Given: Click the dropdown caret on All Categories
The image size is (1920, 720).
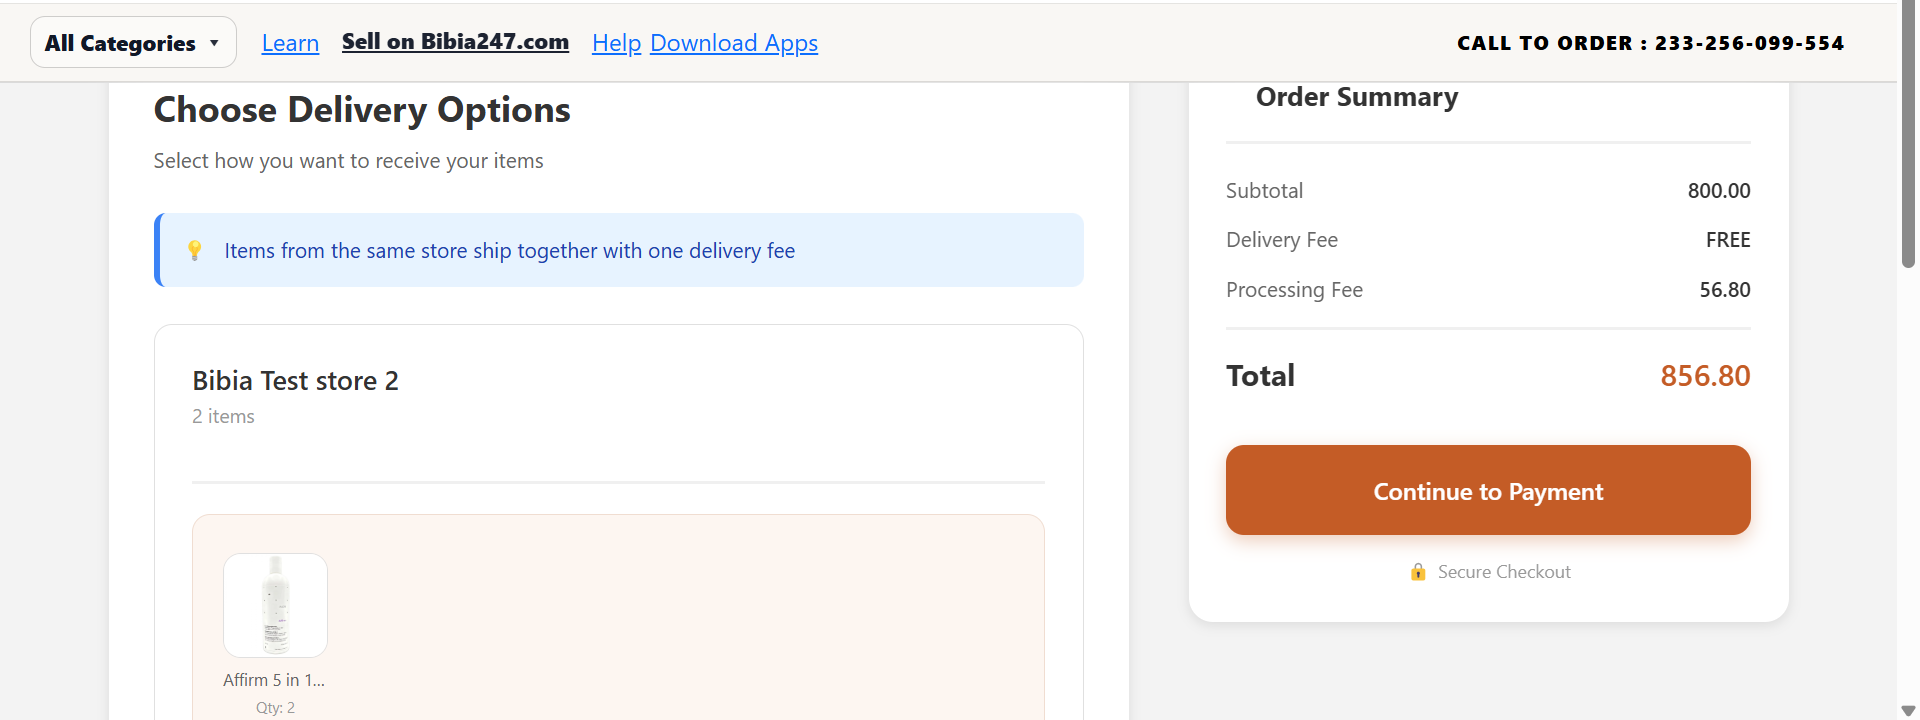Looking at the screenshot, I should point(212,42).
